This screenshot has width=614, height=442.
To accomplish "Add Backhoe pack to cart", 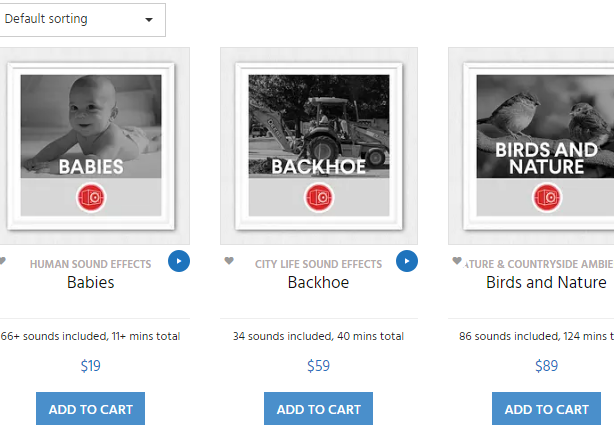I will [318, 409].
